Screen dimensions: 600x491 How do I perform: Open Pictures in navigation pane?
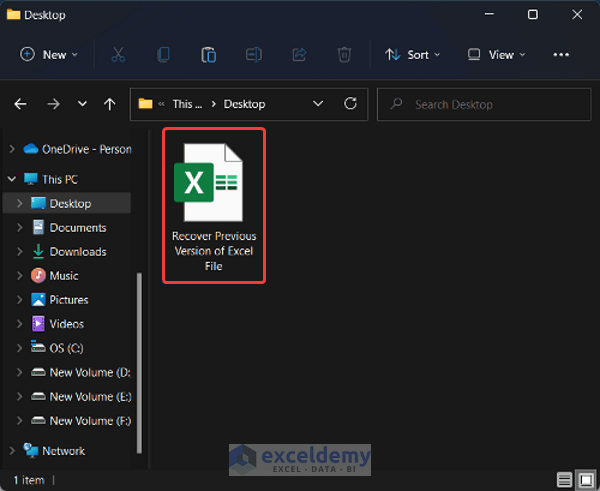[x=60, y=300]
